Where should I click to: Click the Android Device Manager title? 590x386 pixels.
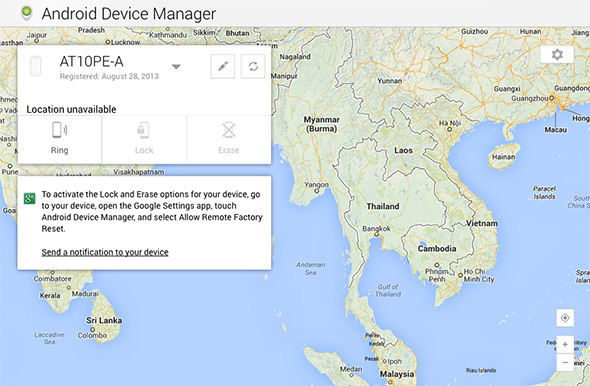click(129, 14)
